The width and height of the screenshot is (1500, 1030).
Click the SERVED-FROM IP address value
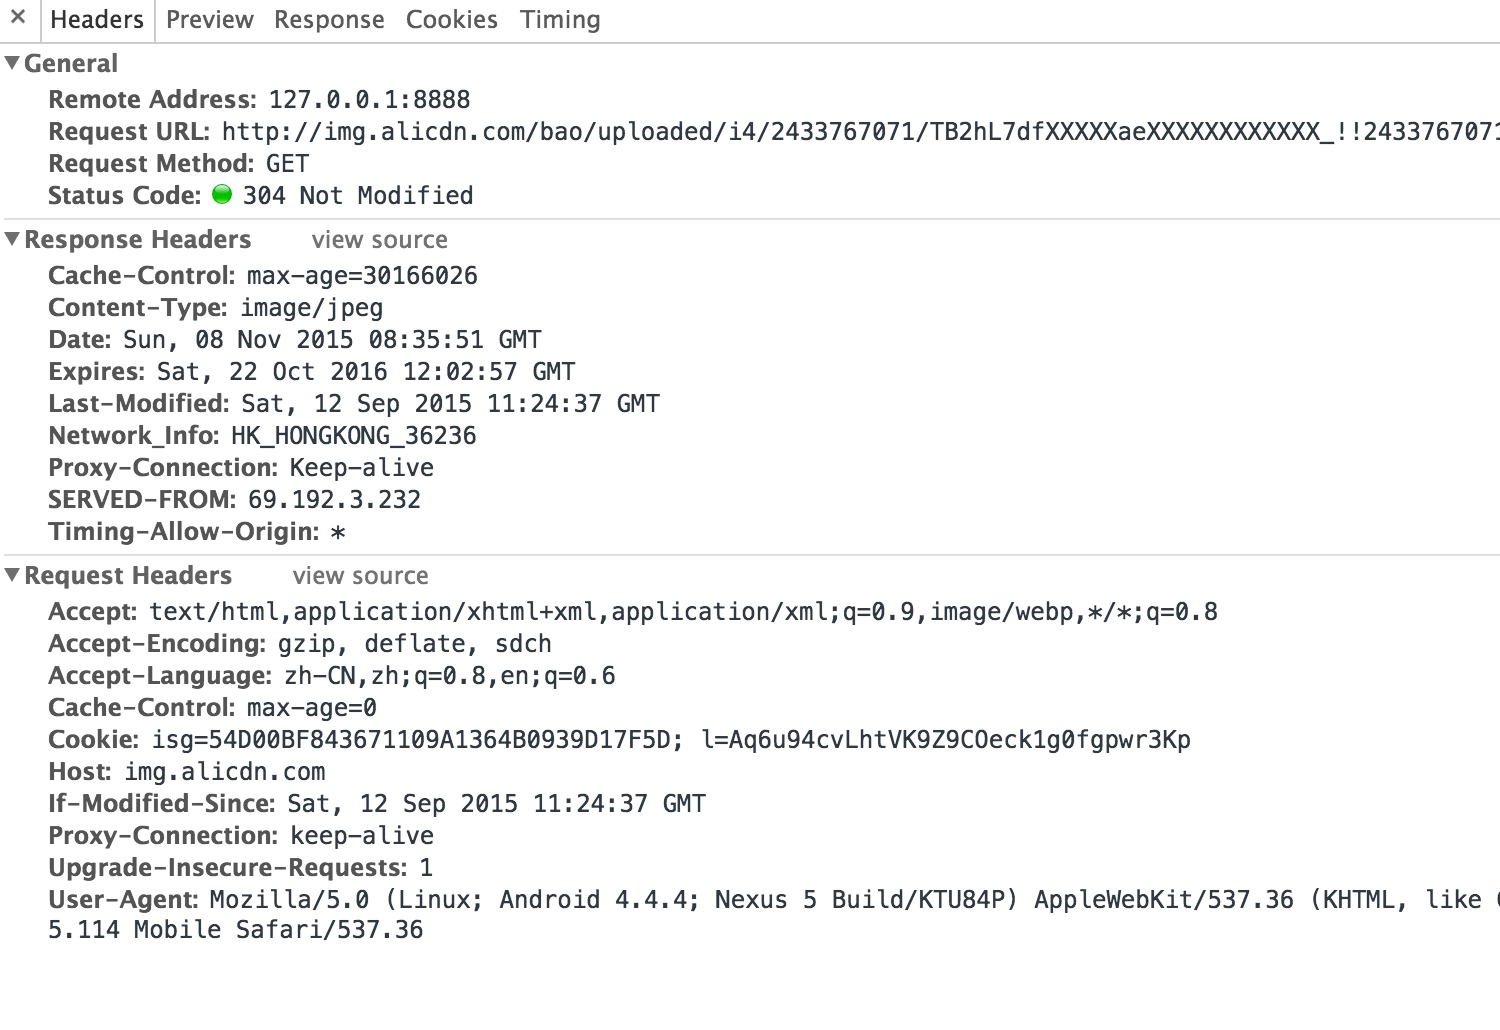point(335,500)
